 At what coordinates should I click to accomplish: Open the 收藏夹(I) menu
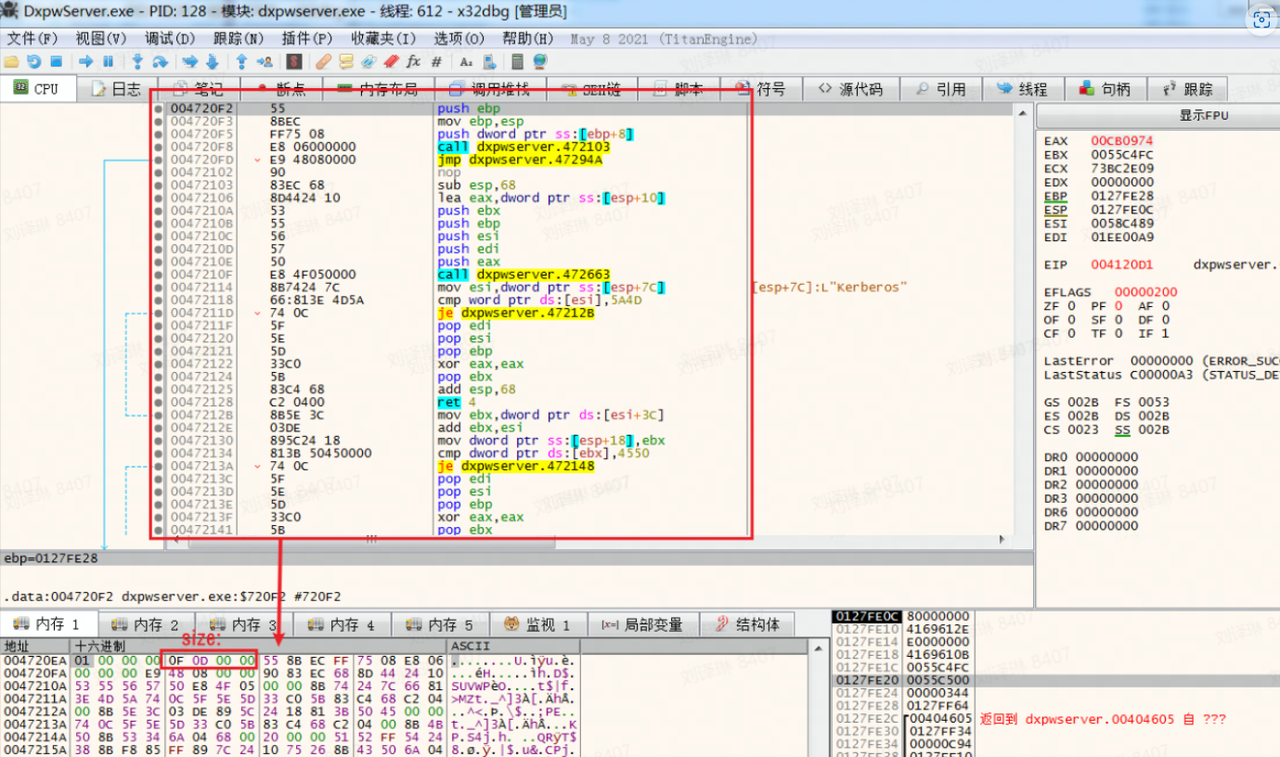pos(383,39)
